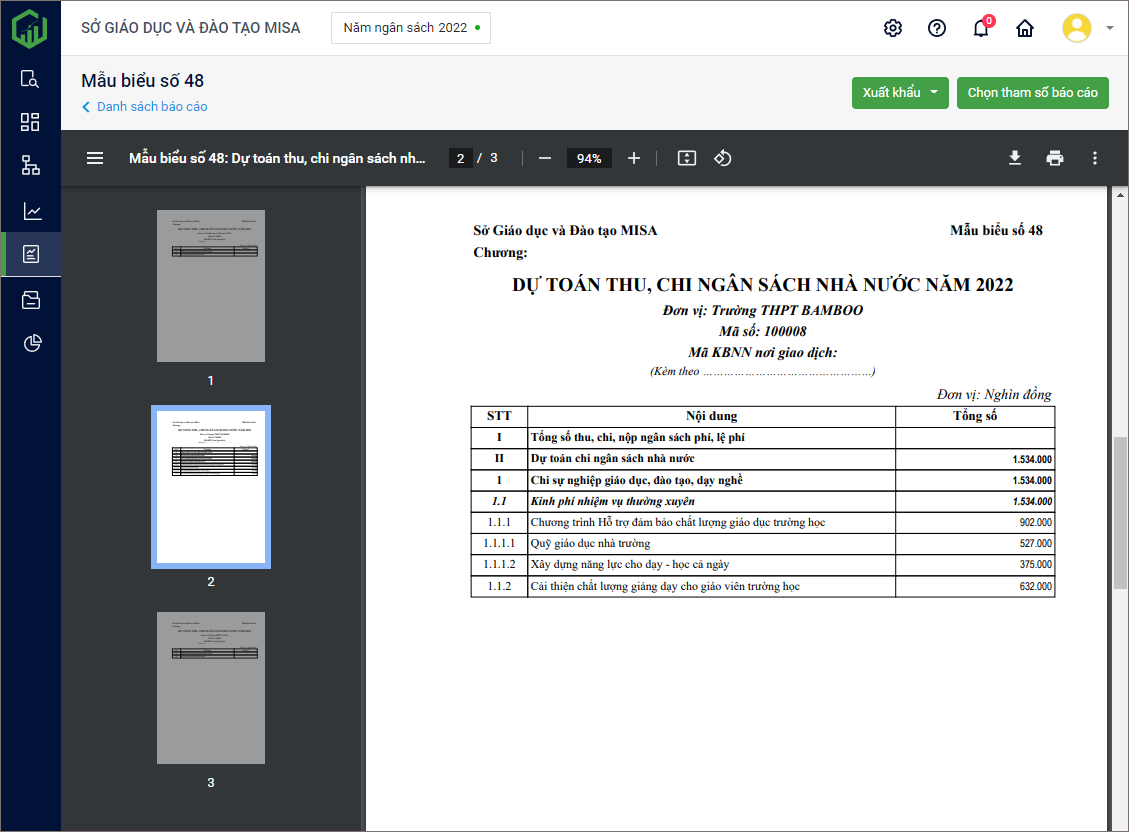Open the settings gear icon
Image resolution: width=1129 pixels, height=832 pixels.
coord(893,28)
